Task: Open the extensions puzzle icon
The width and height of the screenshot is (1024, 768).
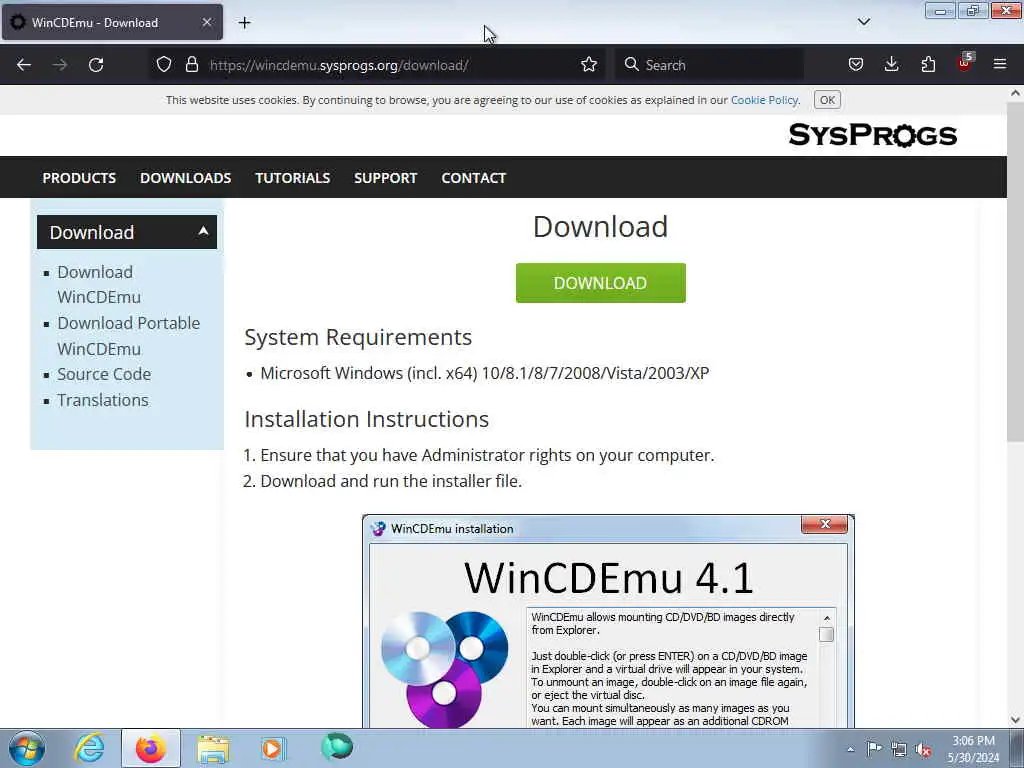Action: pos(928,65)
